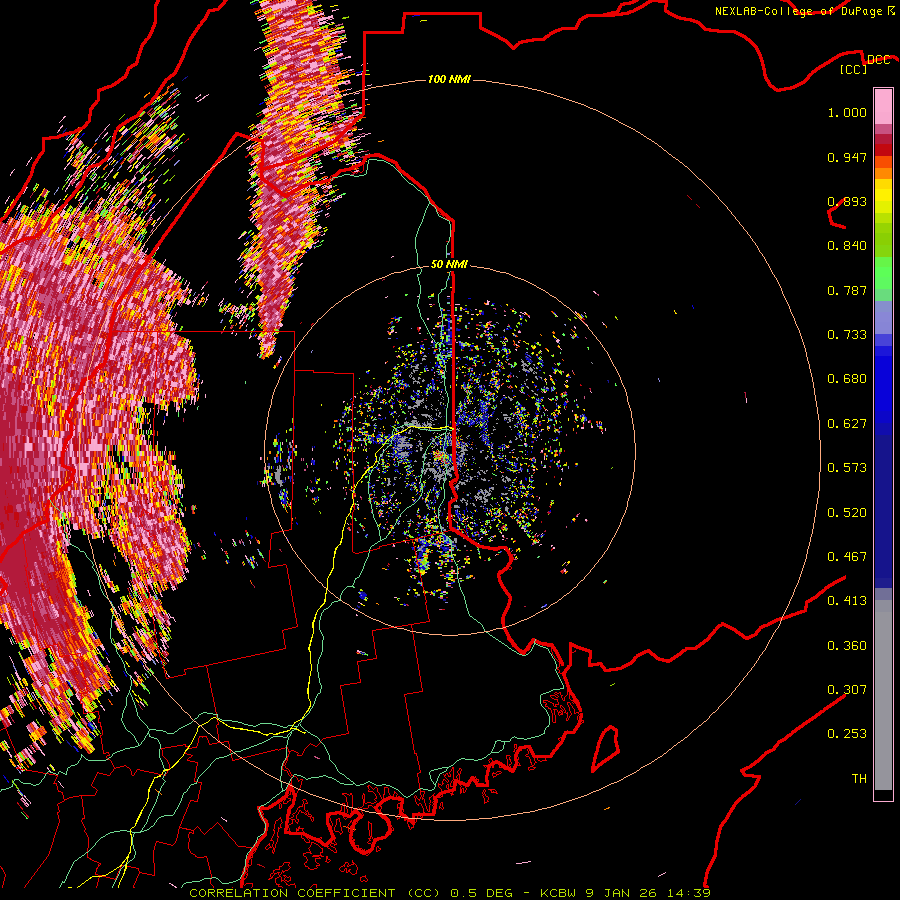This screenshot has height=900, width=900.
Task: Click the DCC legend title
Action: tap(878, 60)
